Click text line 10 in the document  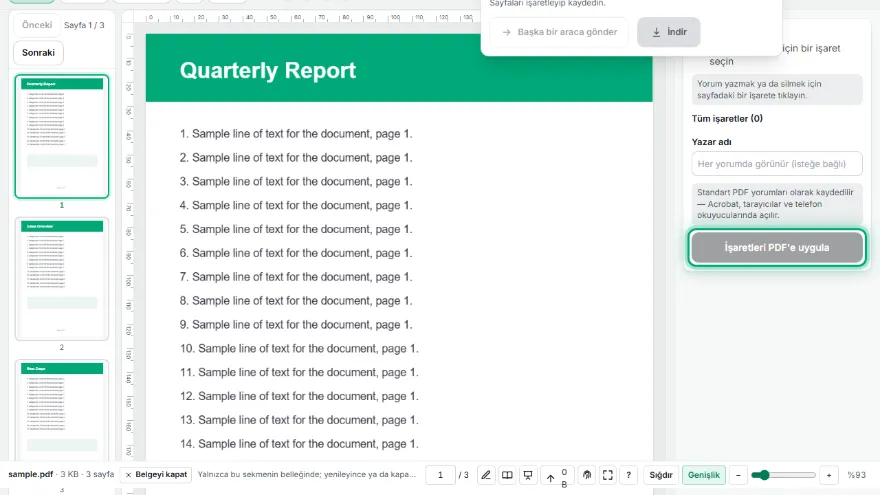point(299,348)
